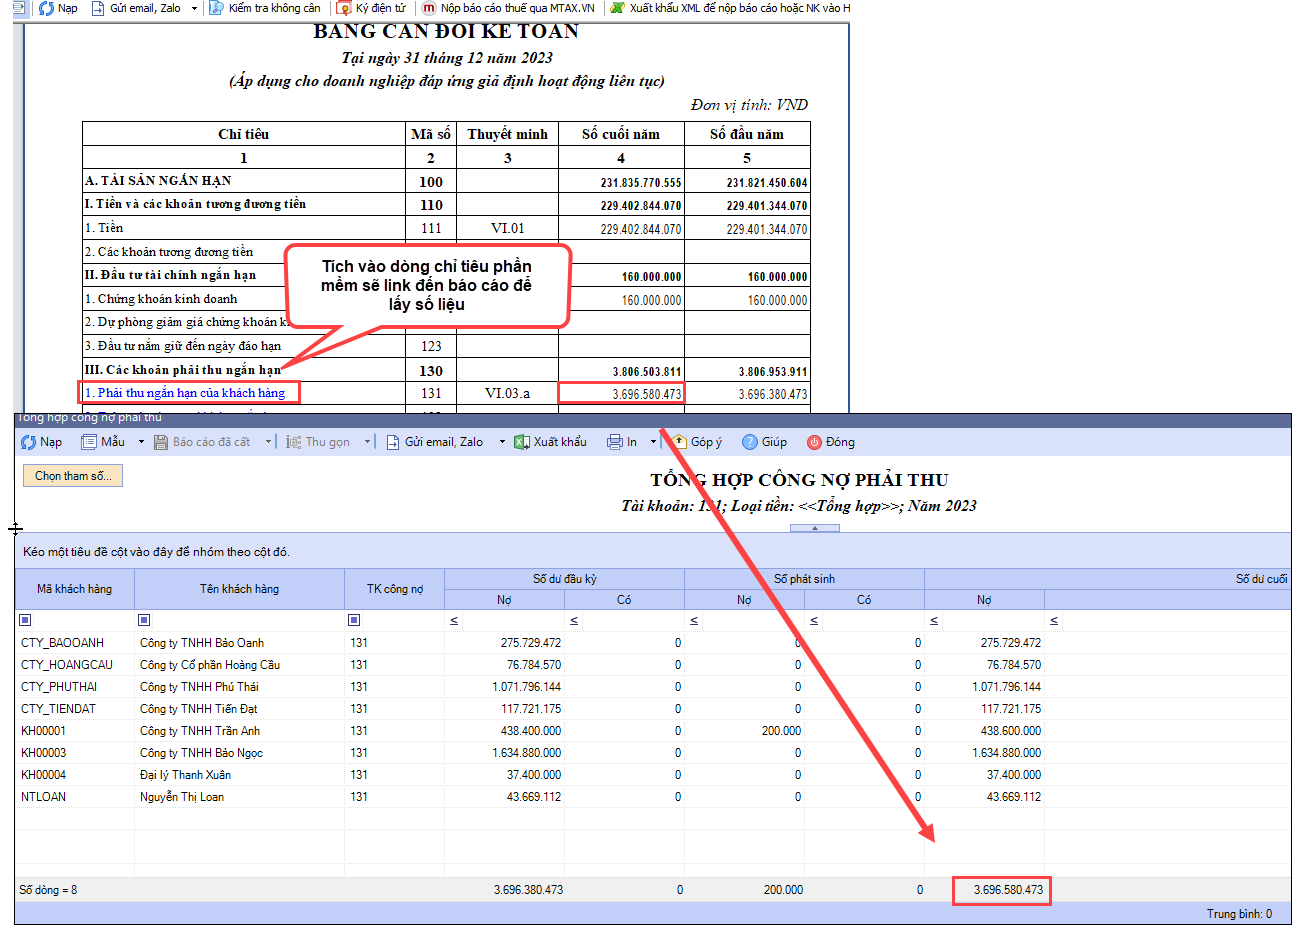Viewport: 1292px width, 925px height.
Task: Click Tên khách hàng column header
Action: (x=239, y=589)
